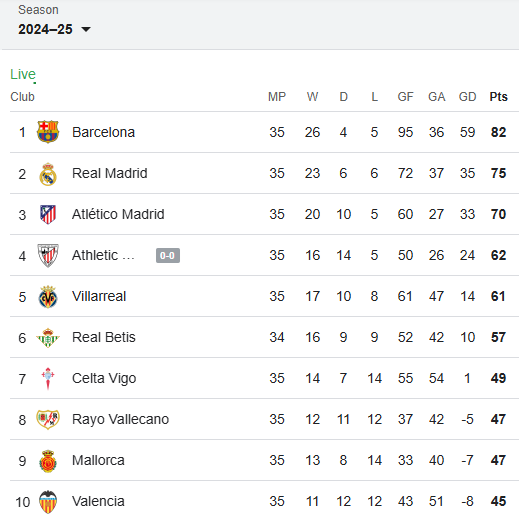Select the Villarreal team name
Image resolution: width=519 pixels, height=514 pixels.
pos(99,296)
